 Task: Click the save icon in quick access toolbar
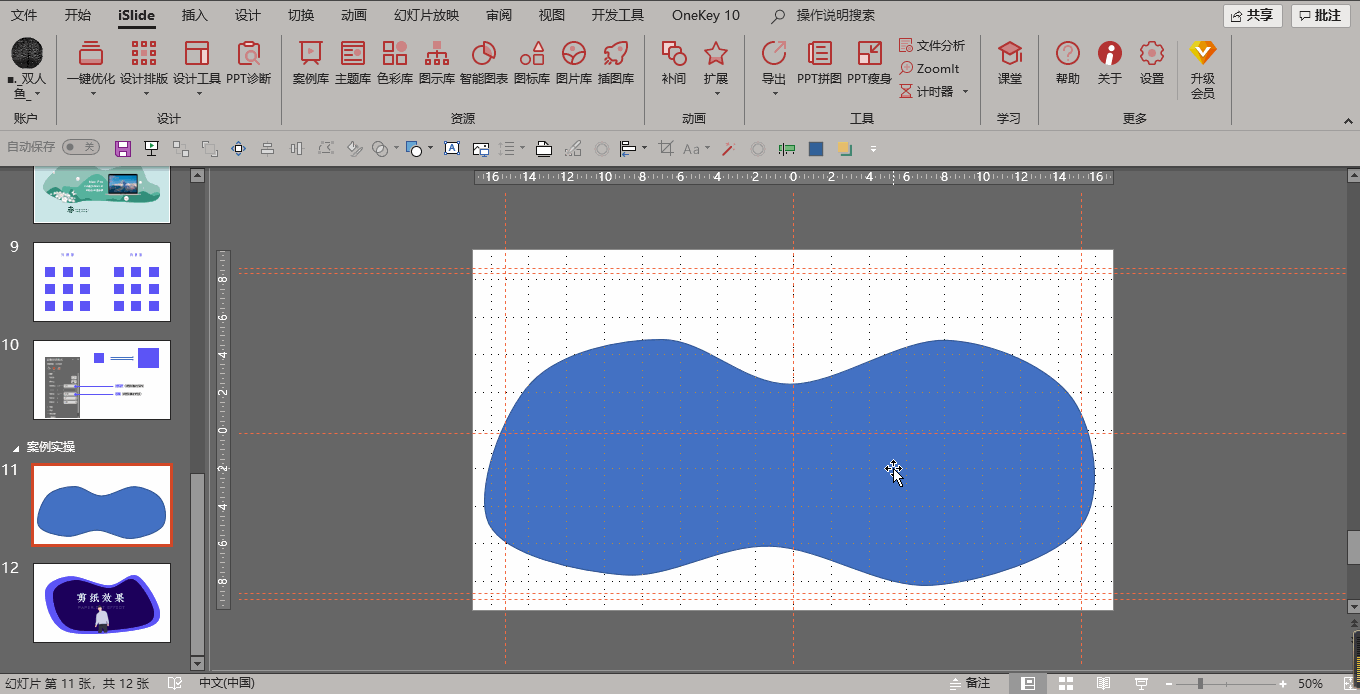pos(123,149)
